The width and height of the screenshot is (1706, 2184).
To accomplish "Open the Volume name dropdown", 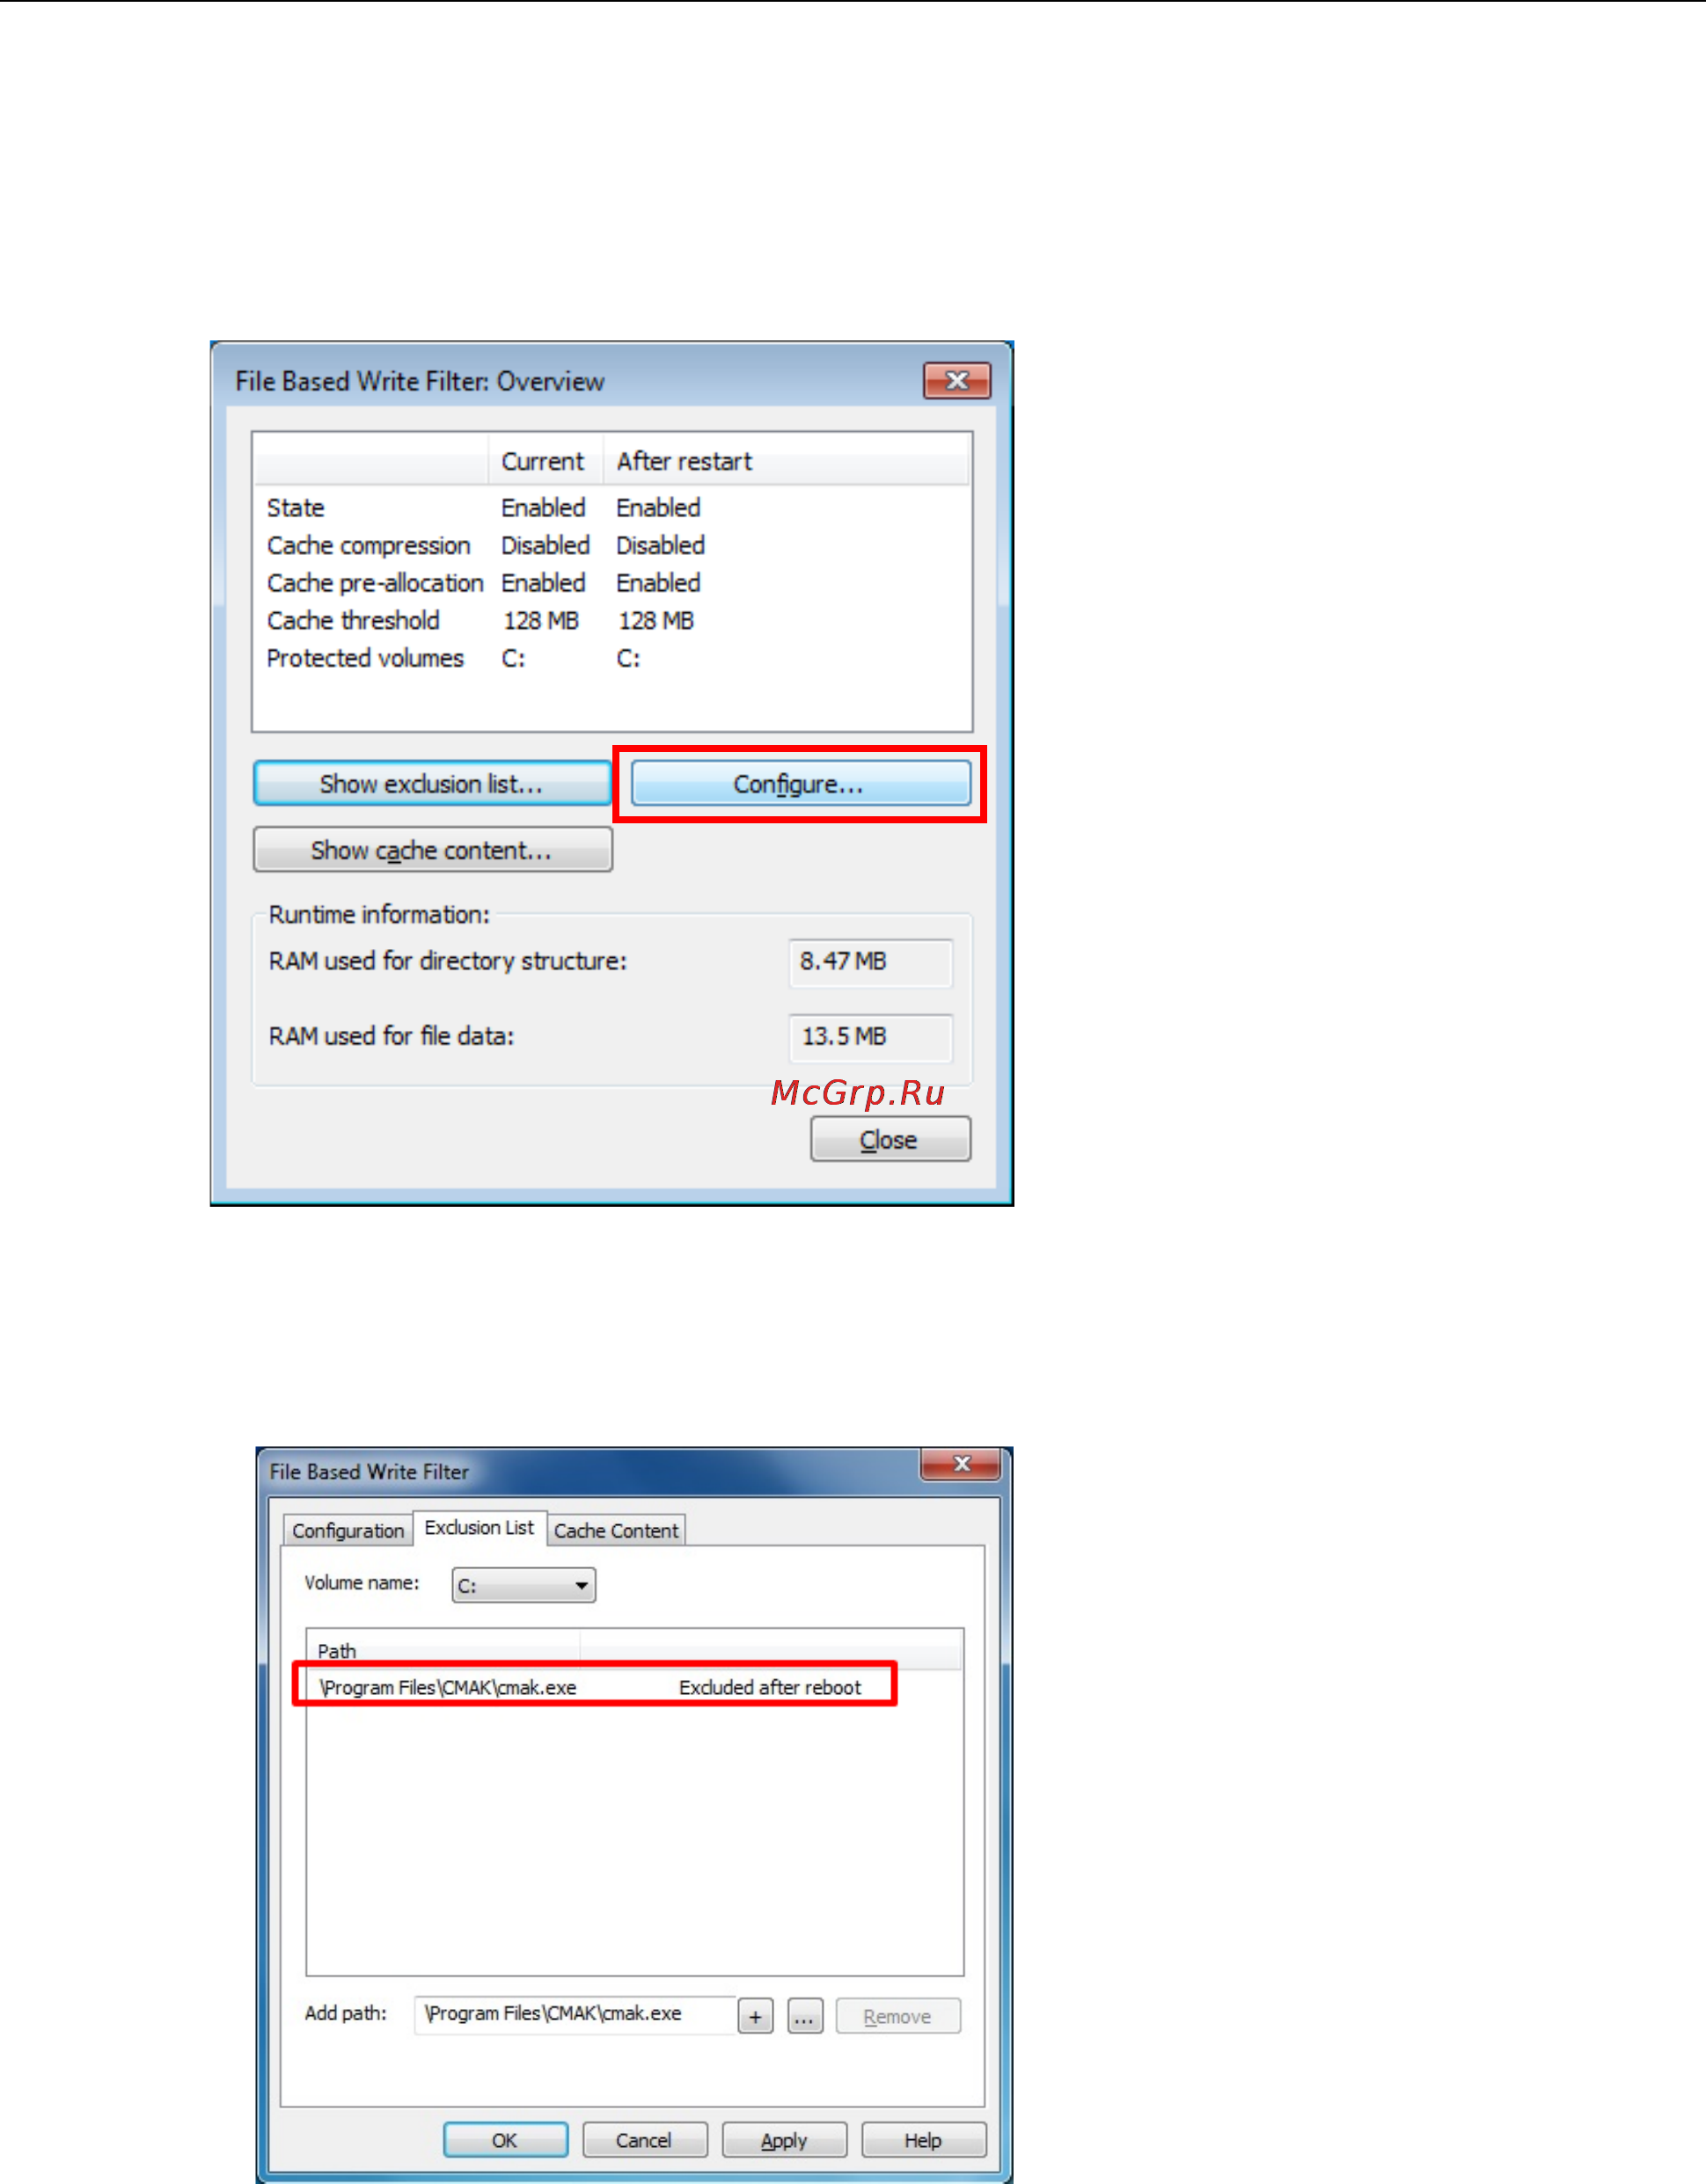I will [524, 1585].
